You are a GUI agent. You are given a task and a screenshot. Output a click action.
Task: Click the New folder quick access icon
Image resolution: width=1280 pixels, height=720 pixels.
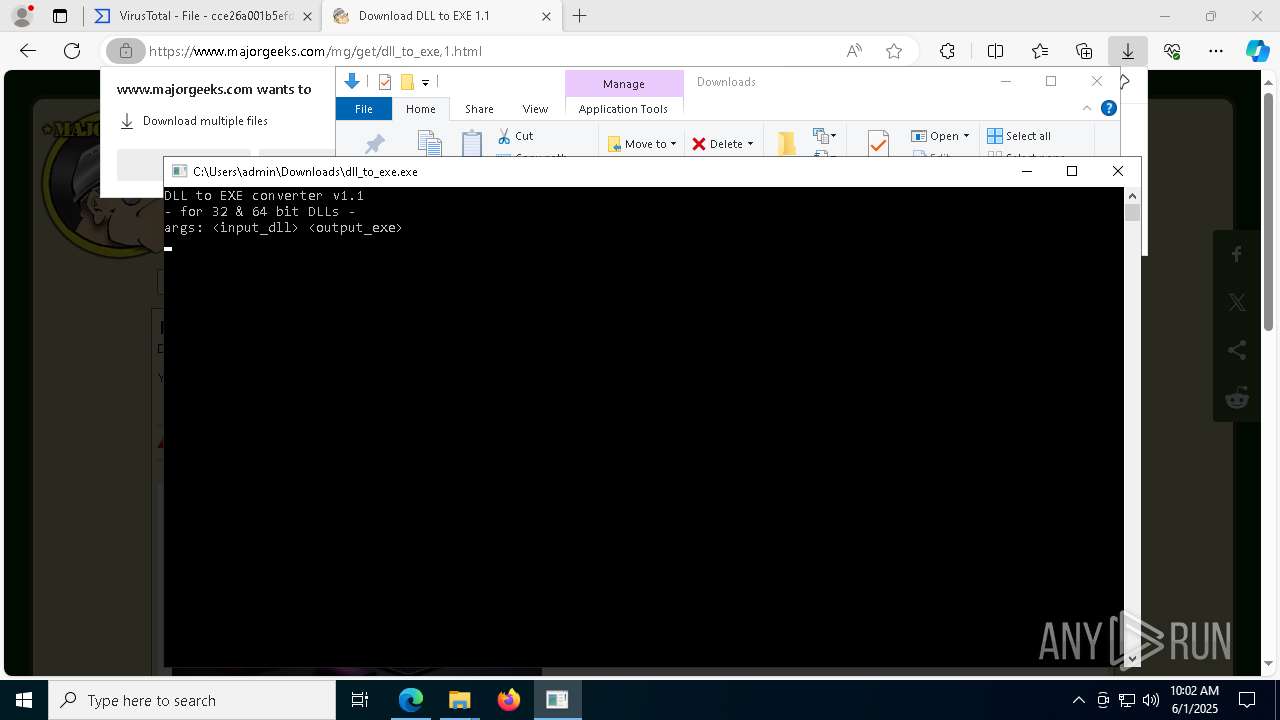click(407, 83)
